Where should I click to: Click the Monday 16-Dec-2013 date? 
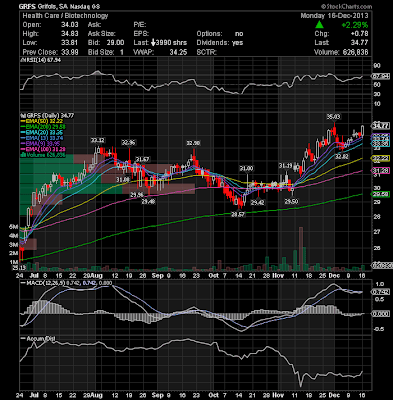click(x=334, y=16)
